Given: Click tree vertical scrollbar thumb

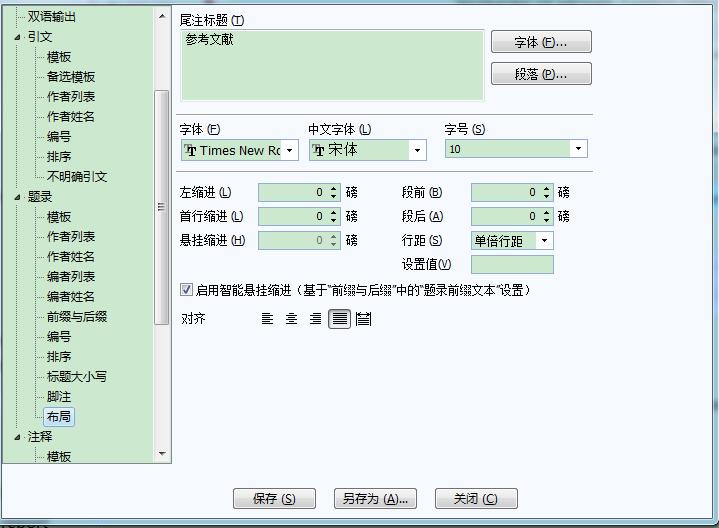Looking at the screenshot, I should 162,207.
